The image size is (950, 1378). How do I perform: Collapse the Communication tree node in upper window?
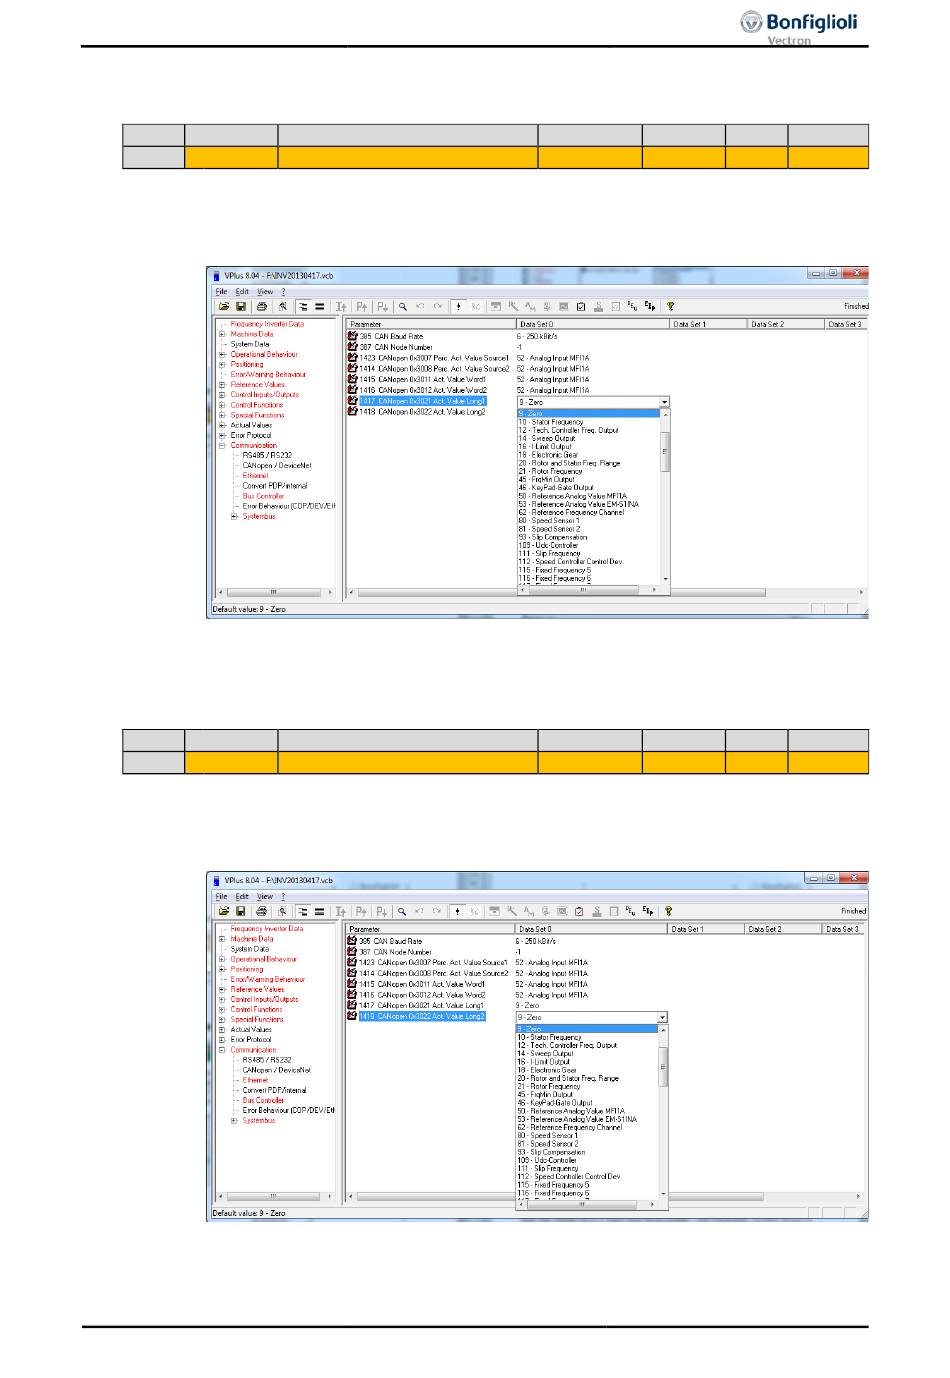point(223,446)
